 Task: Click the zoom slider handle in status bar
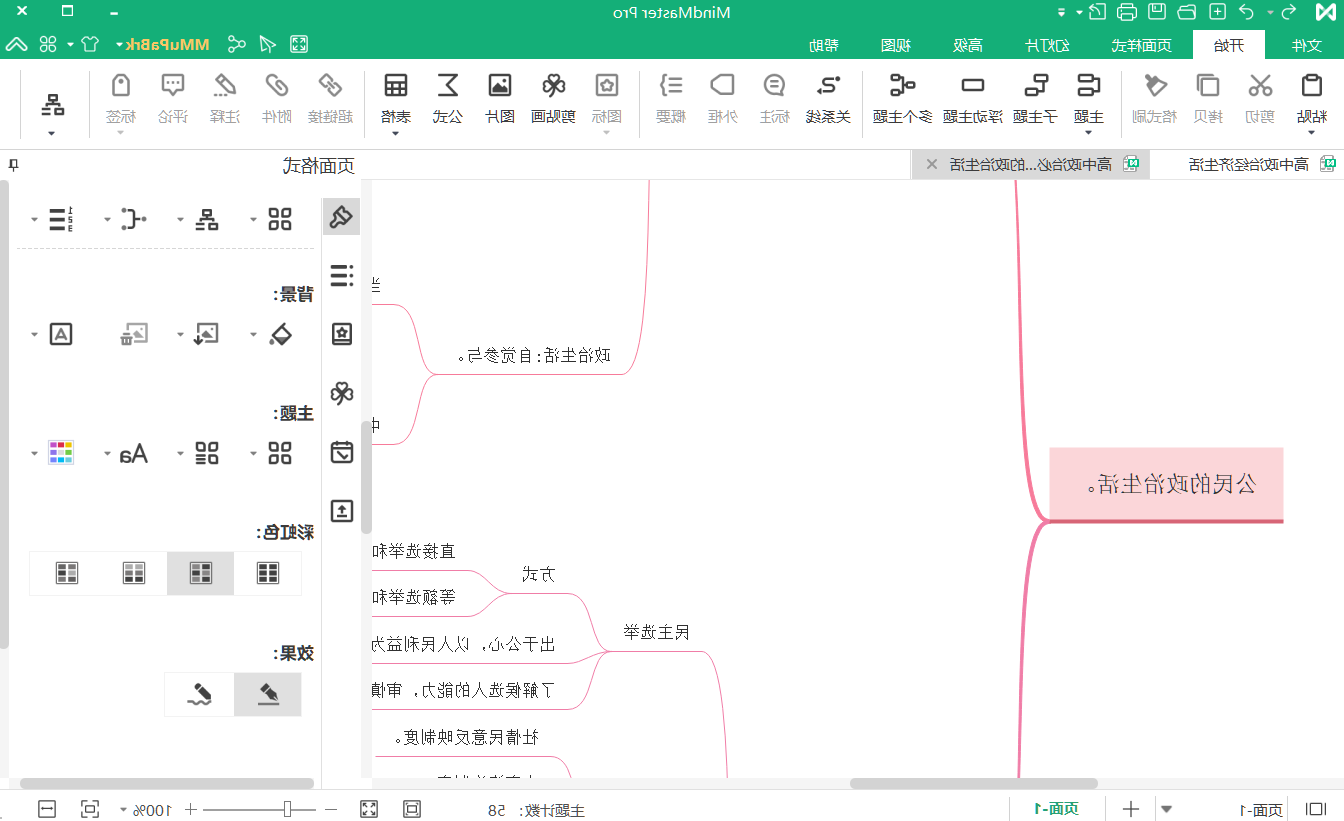(287, 809)
